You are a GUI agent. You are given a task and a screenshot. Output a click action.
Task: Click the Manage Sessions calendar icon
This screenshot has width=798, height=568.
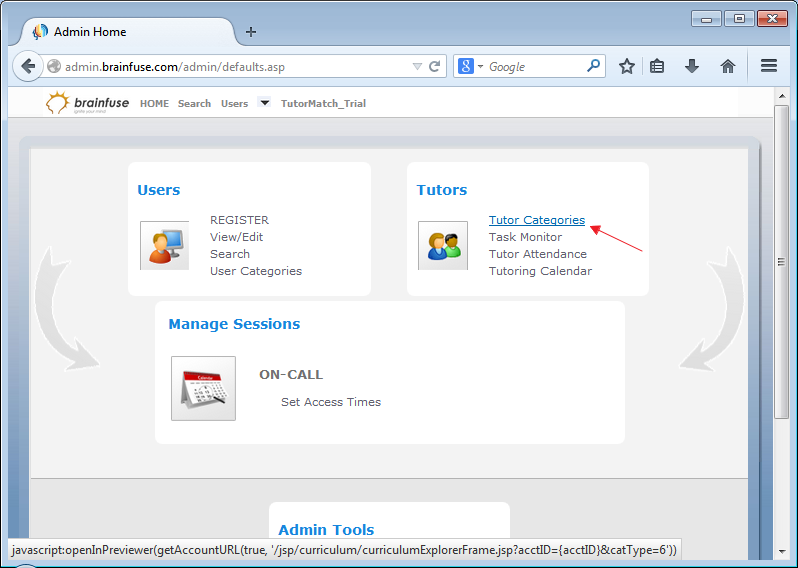[x=203, y=388]
